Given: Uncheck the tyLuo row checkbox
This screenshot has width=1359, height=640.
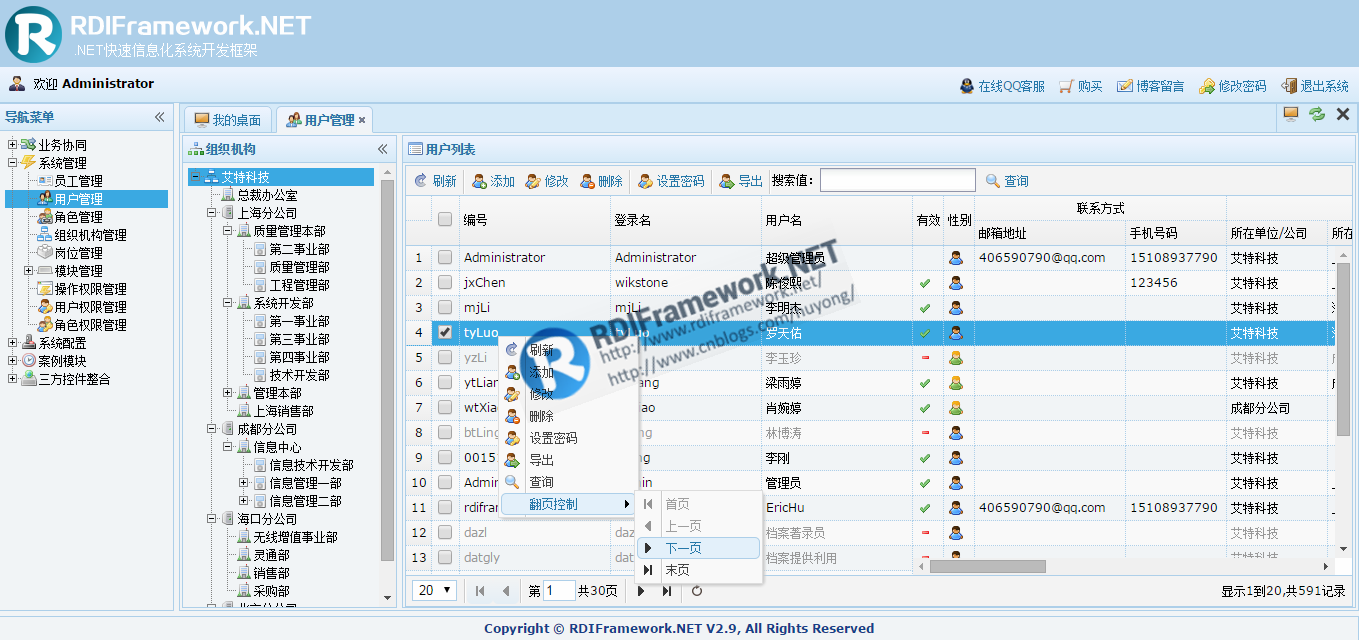Looking at the screenshot, I should point(445,332).
